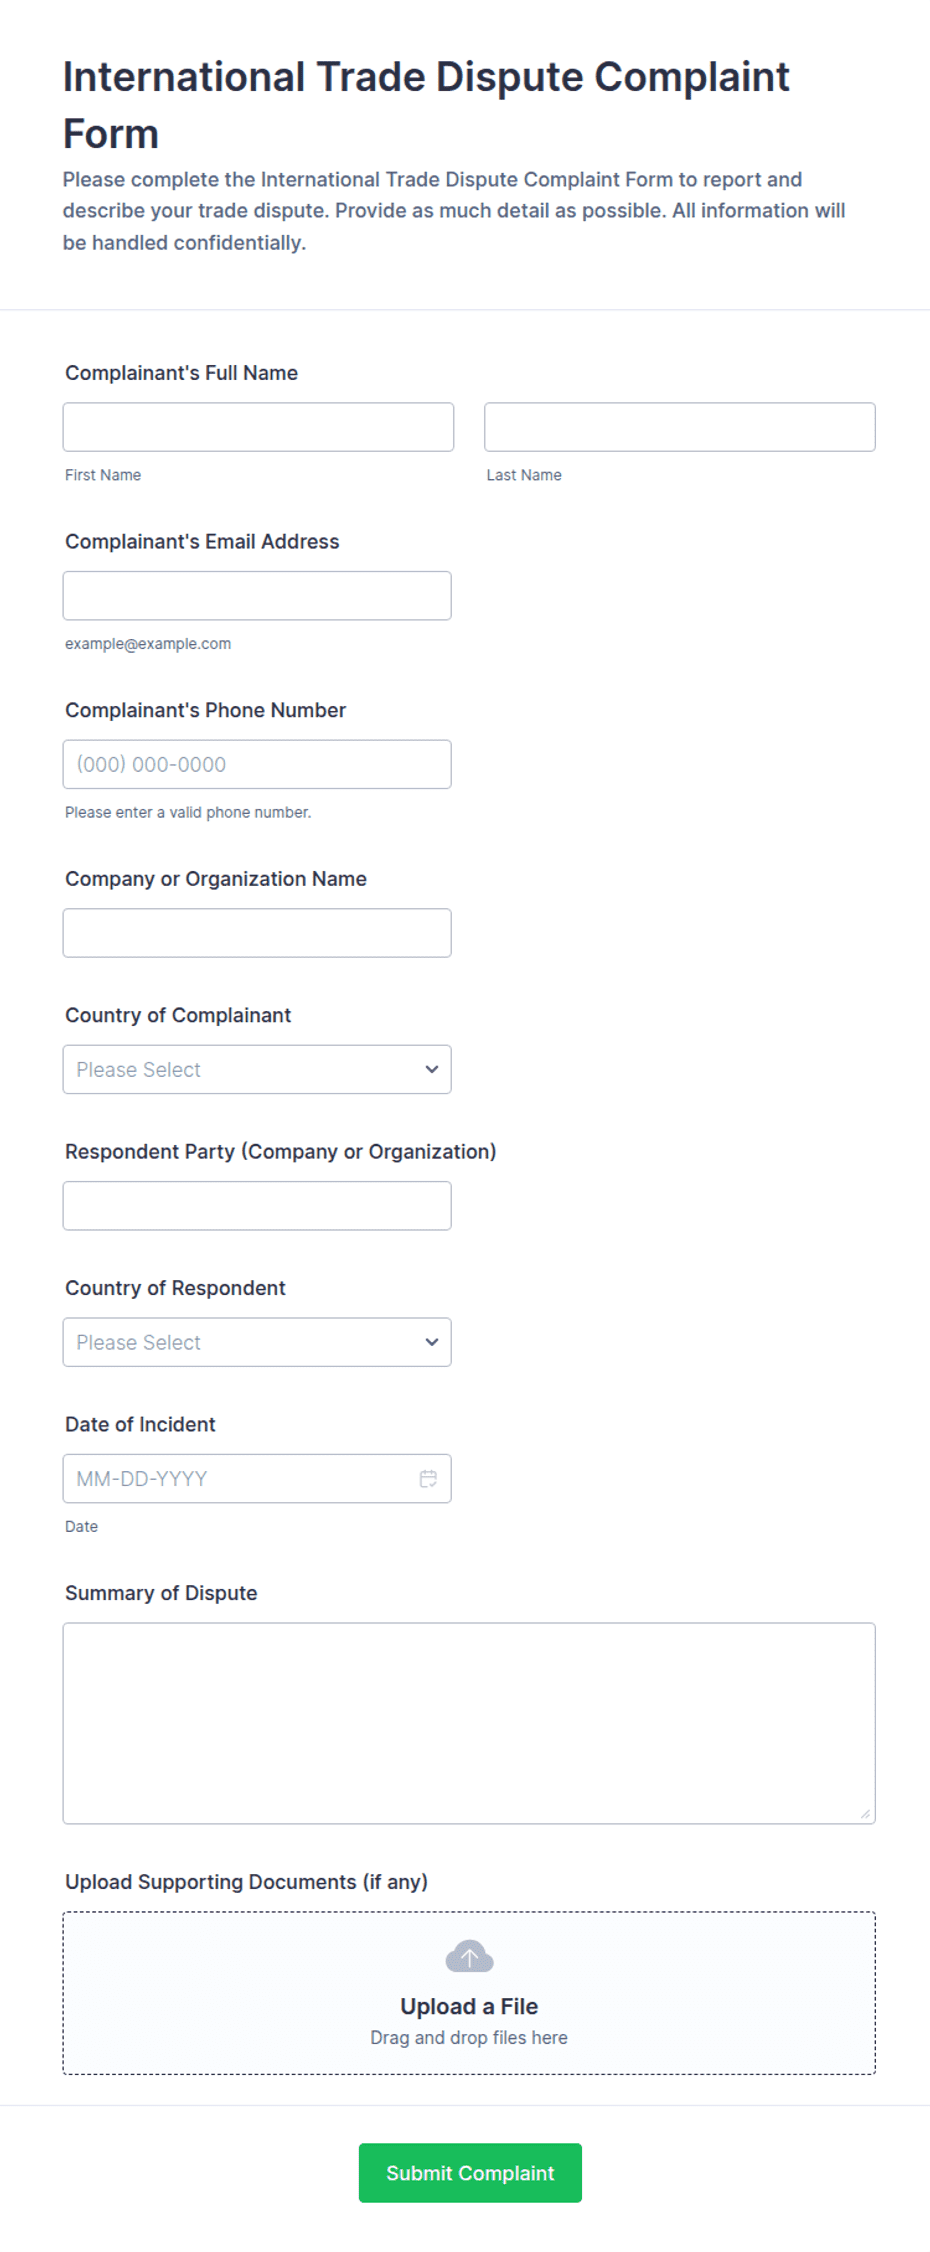Click the Drag and drop files here area
This screenshot has height=2252, width=930.
click(469, 2037)
